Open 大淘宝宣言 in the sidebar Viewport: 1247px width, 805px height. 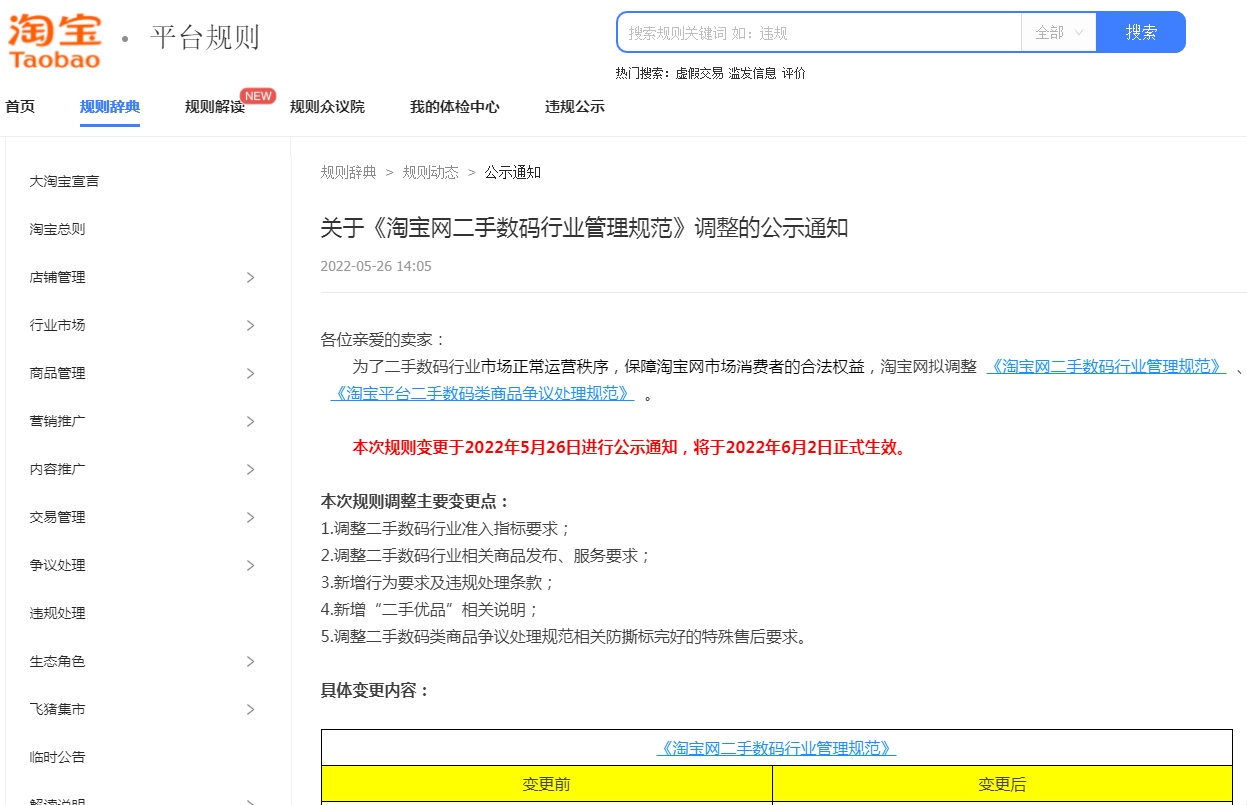[64, 181]
